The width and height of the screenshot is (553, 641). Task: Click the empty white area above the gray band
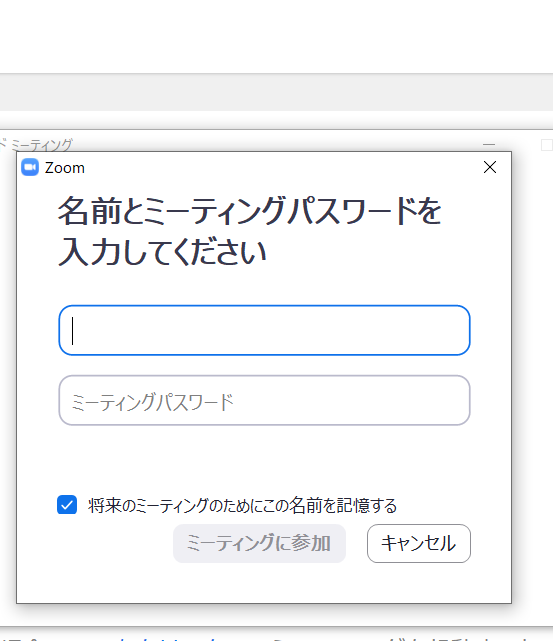(276, 36)
